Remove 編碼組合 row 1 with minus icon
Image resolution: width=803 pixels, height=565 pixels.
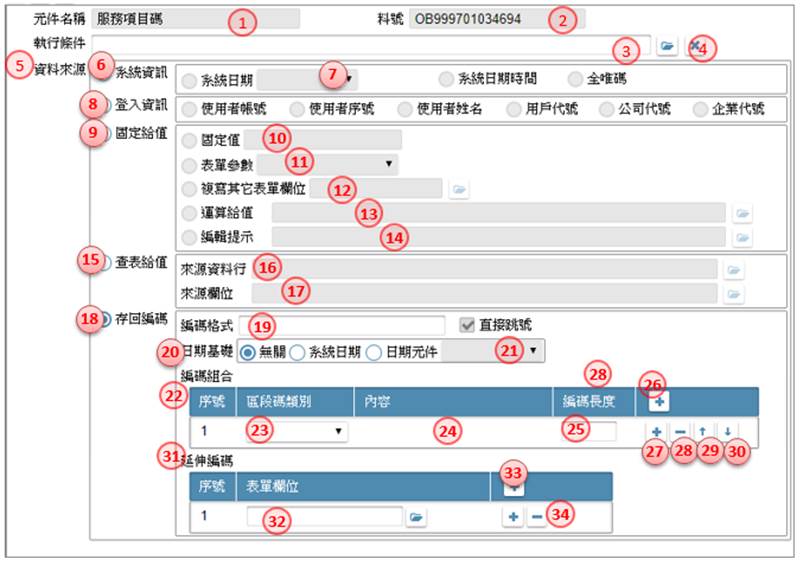point(680,432)
